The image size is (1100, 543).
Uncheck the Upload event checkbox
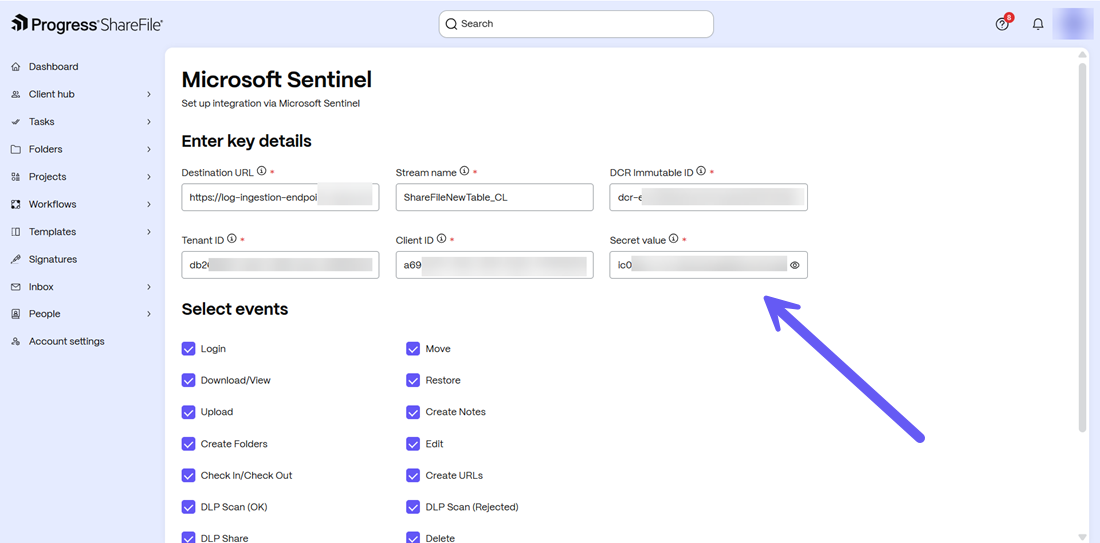188,412
